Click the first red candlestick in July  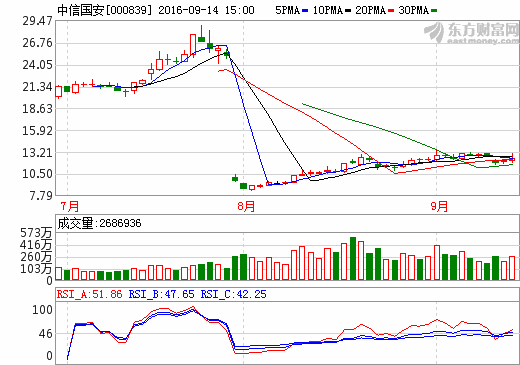(x=59, y=91)
